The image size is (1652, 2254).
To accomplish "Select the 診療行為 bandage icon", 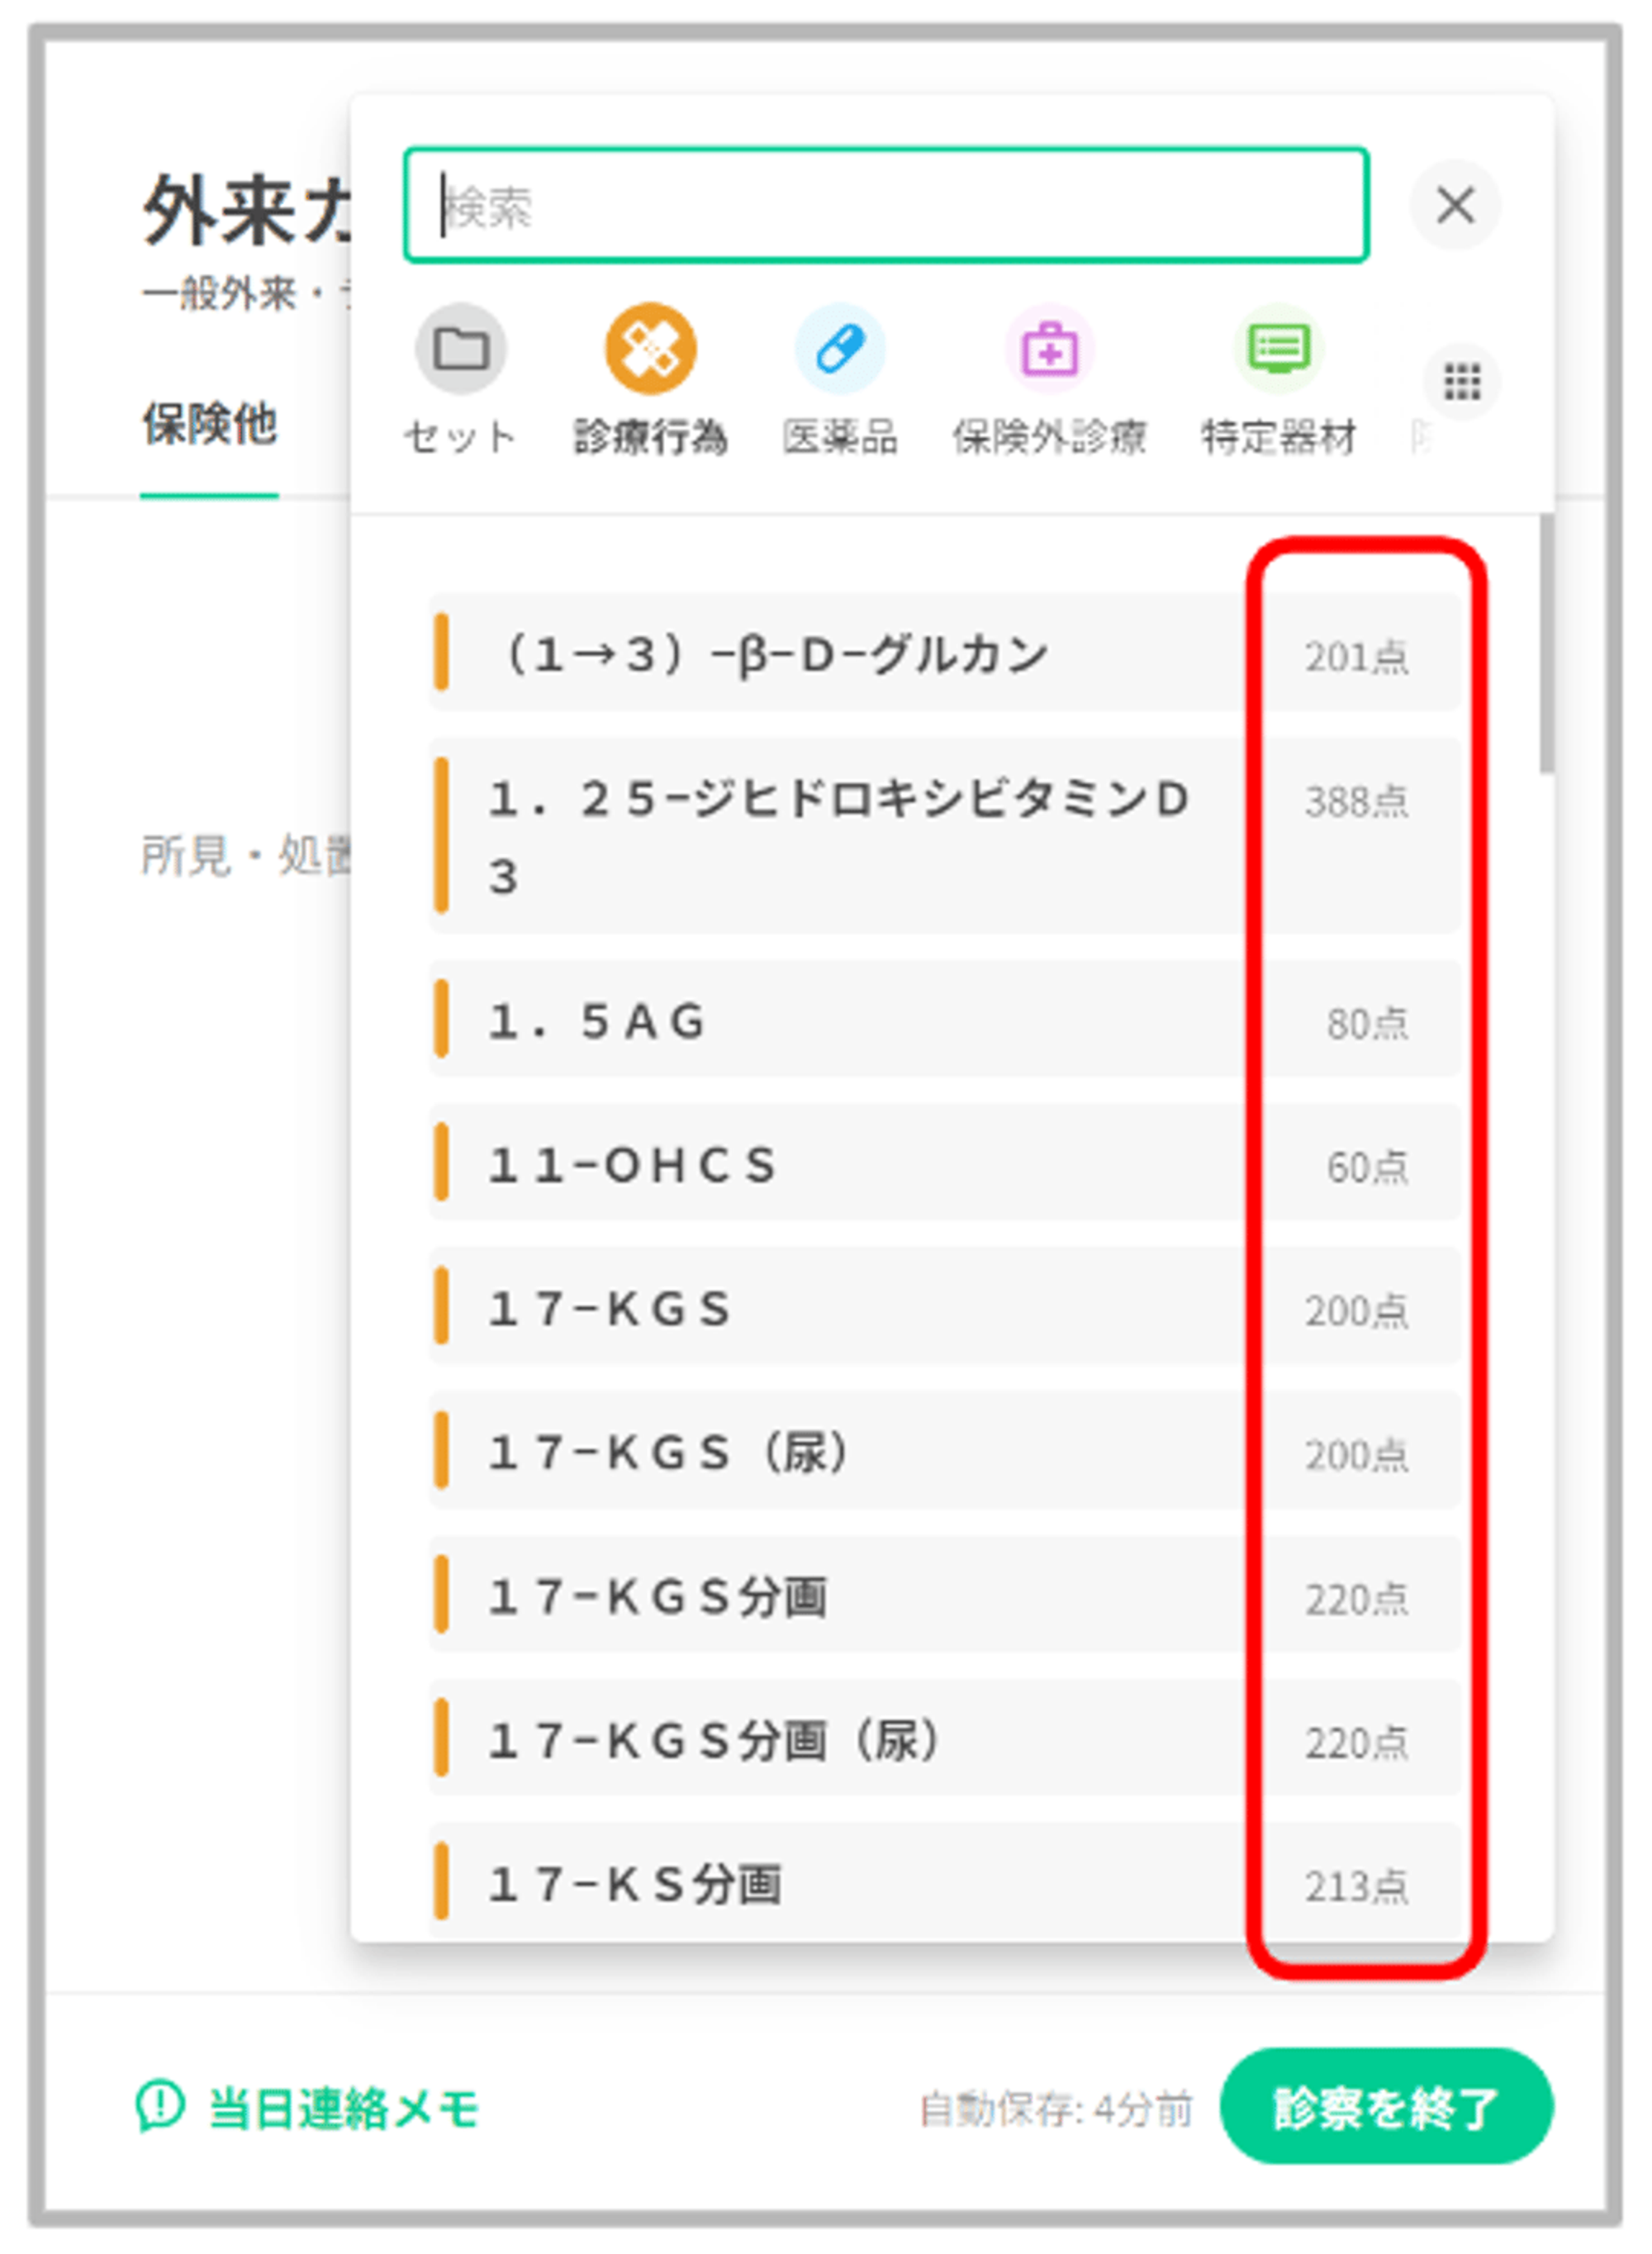I will 650,349.
